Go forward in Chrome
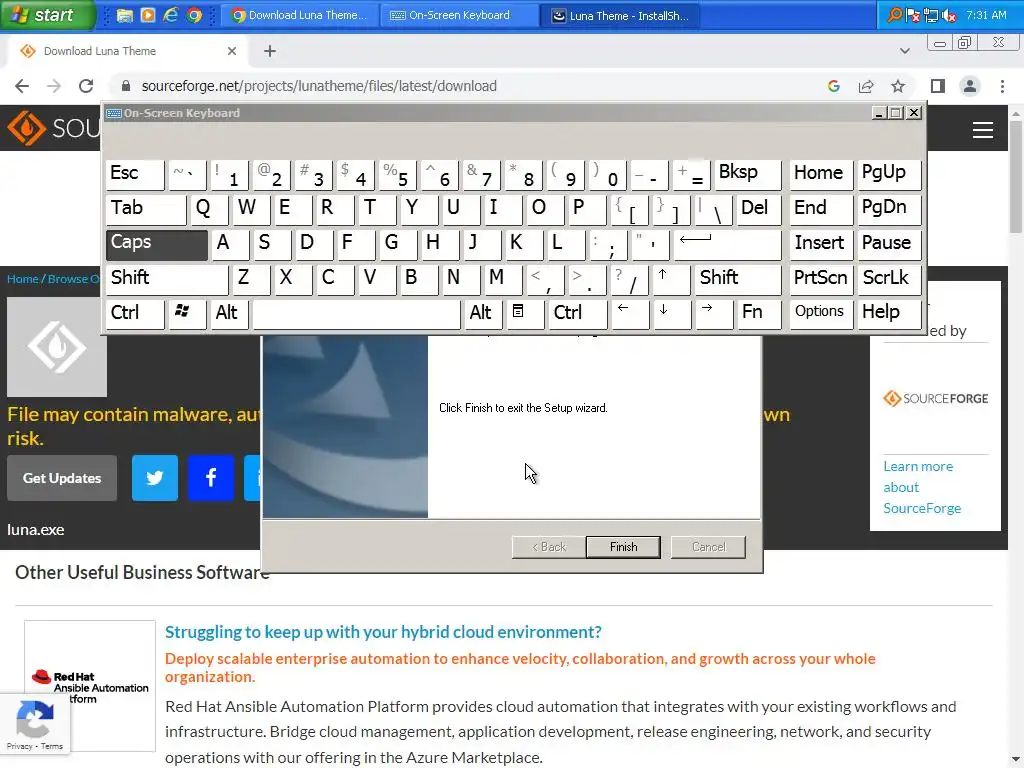 (54, 86)
